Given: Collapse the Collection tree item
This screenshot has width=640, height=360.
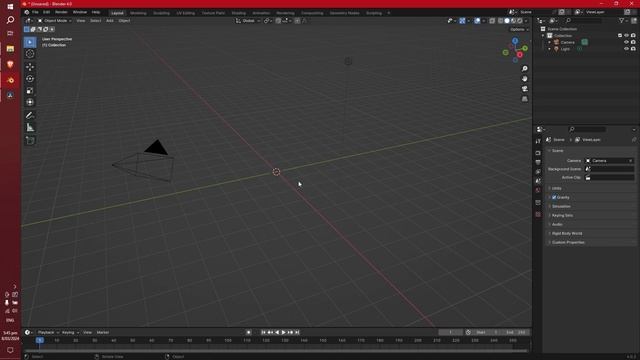Looking at the screenshot, I should (x=543, y=36).
